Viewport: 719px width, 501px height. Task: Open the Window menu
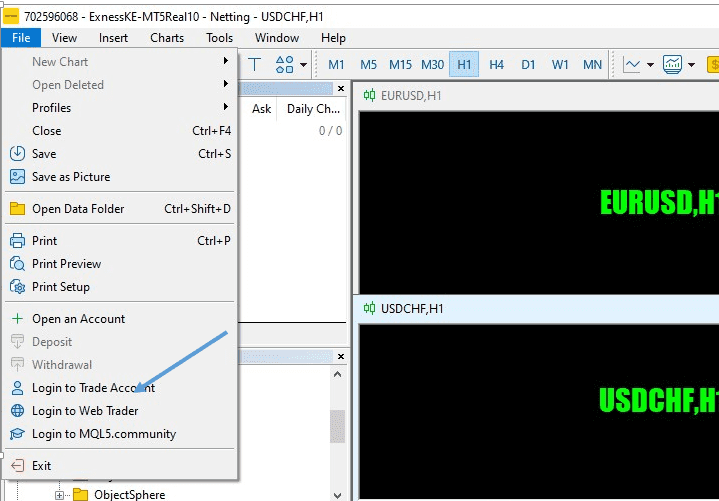click(277, 38)
